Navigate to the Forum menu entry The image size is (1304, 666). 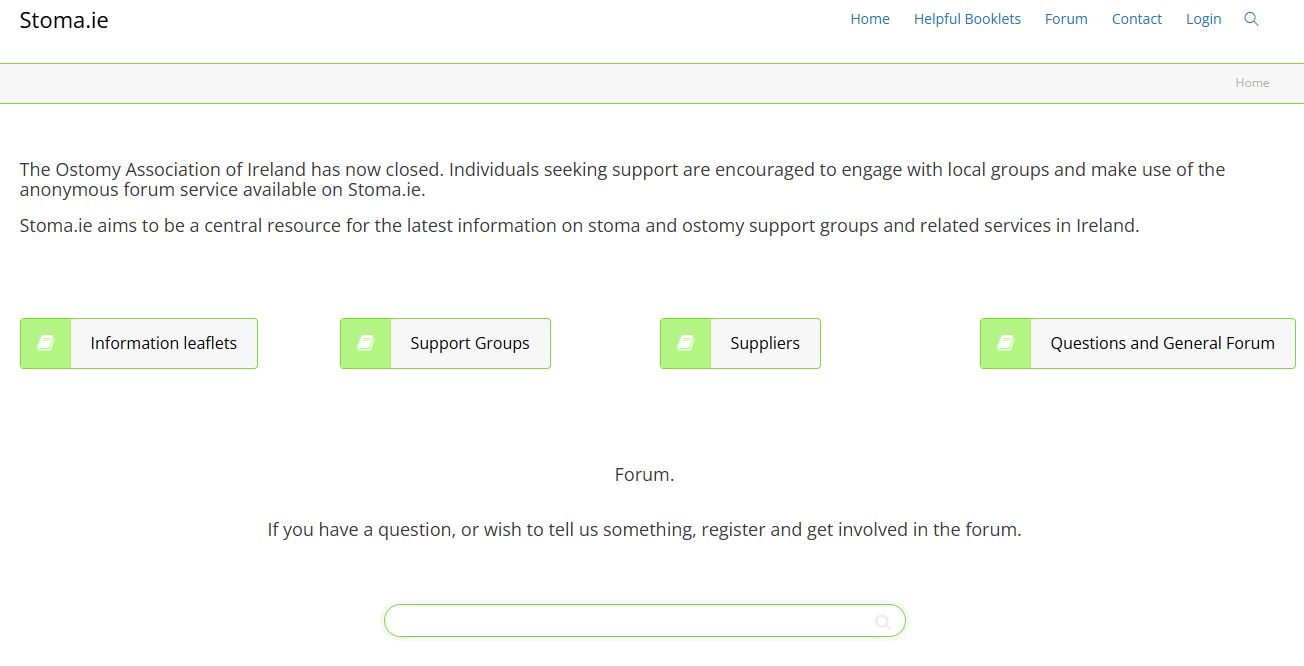[1065, 19]
